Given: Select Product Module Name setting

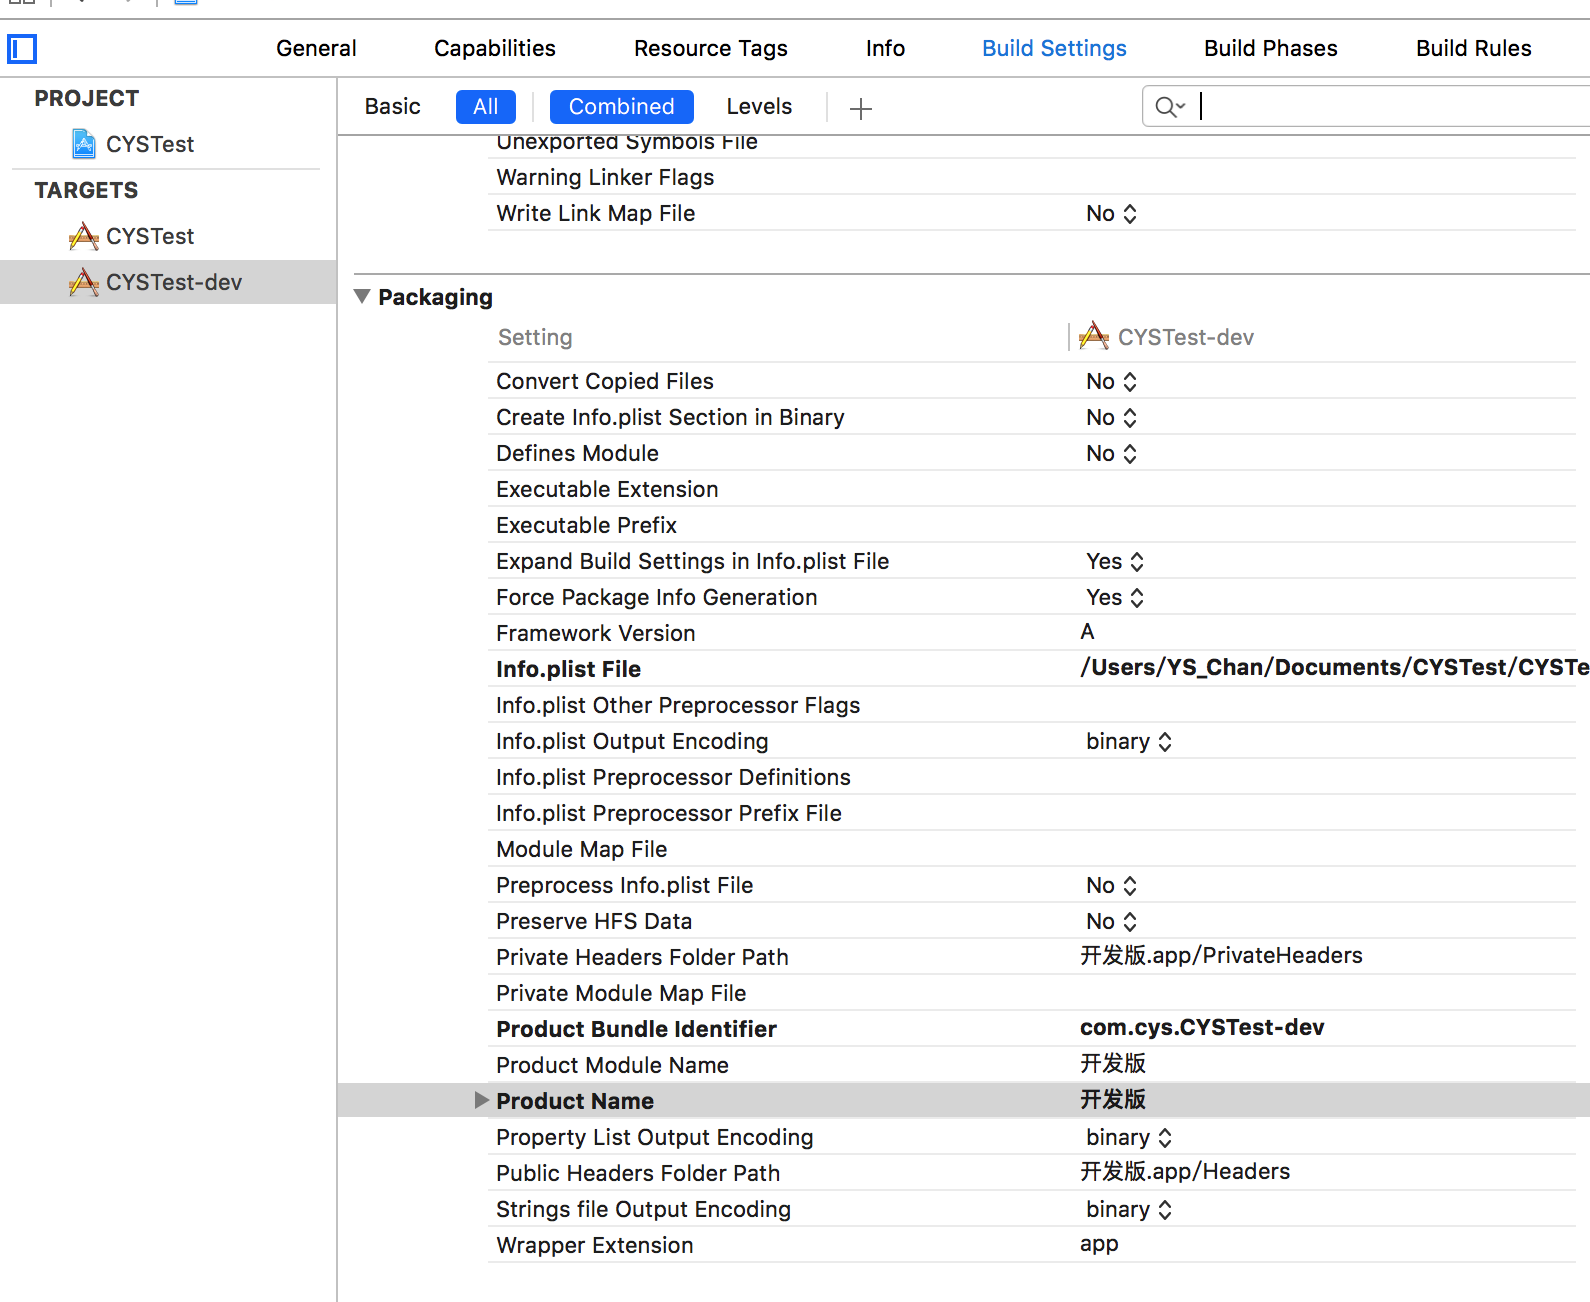Looking at the screenshot, I should (612, 1065).
